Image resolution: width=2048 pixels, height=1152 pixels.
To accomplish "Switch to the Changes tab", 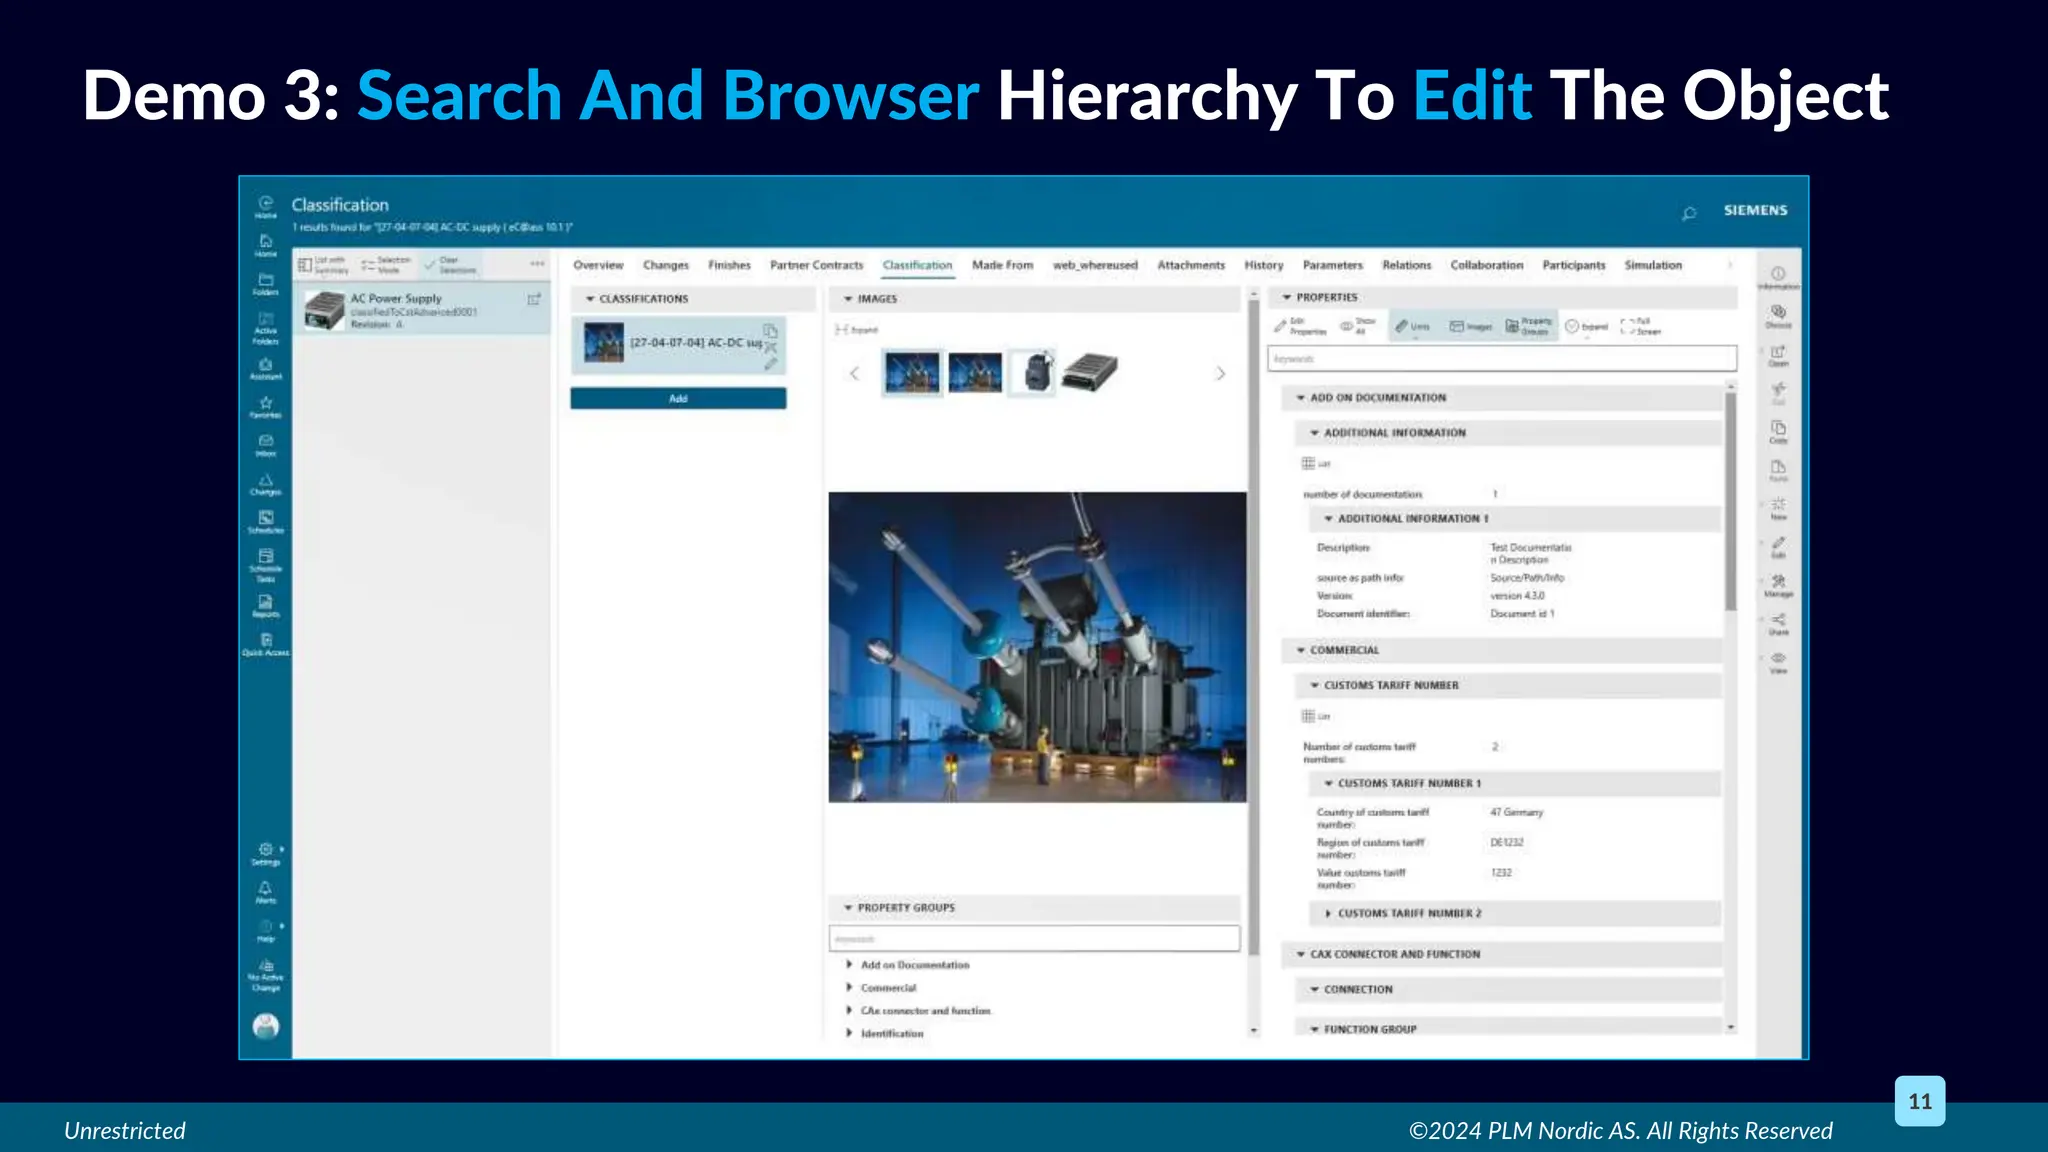I will [666, 265].
